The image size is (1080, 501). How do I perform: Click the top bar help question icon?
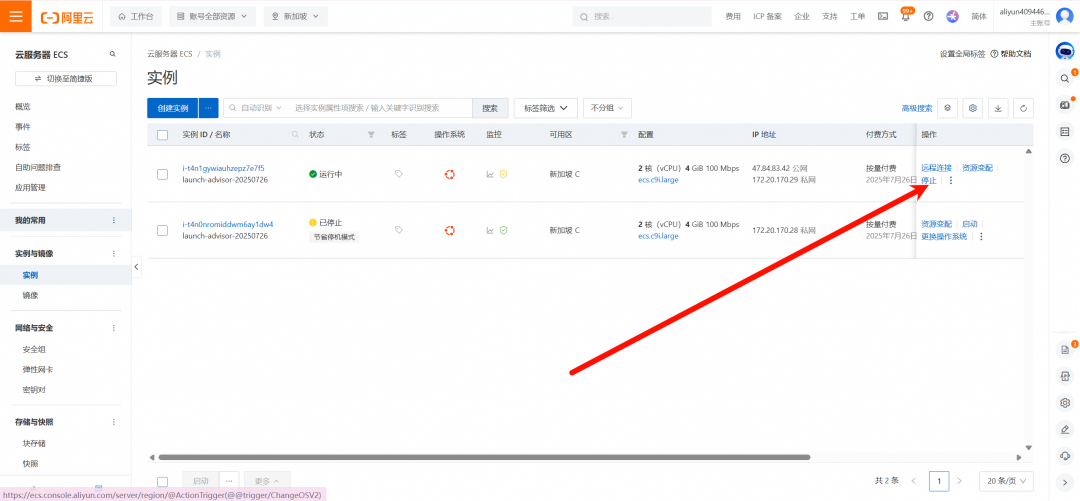click(928, 17)
